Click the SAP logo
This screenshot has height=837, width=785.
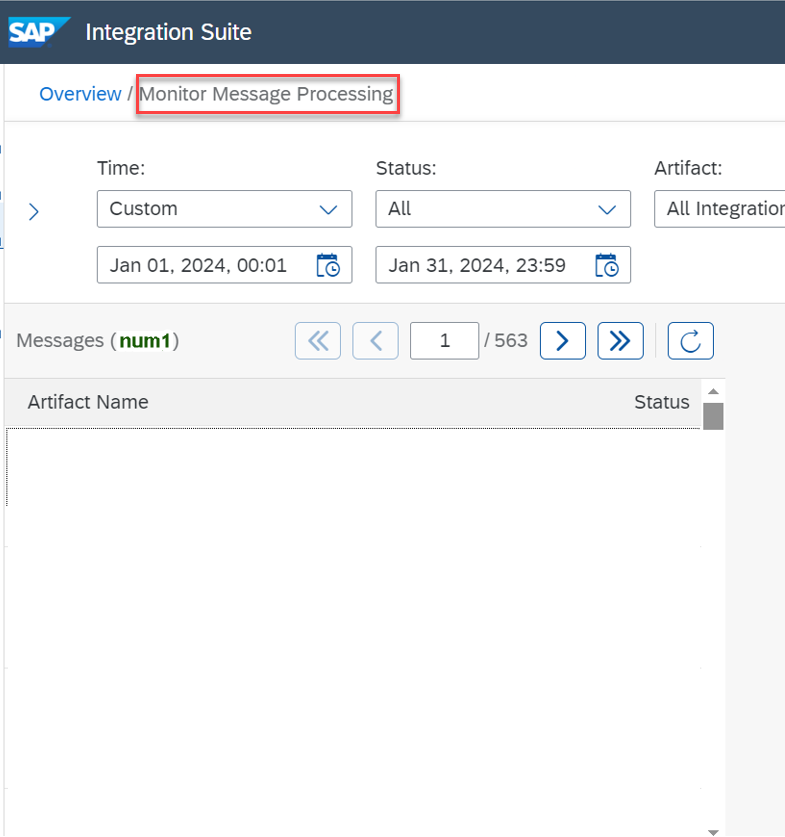pyautogui.click(x=39, y=32)
